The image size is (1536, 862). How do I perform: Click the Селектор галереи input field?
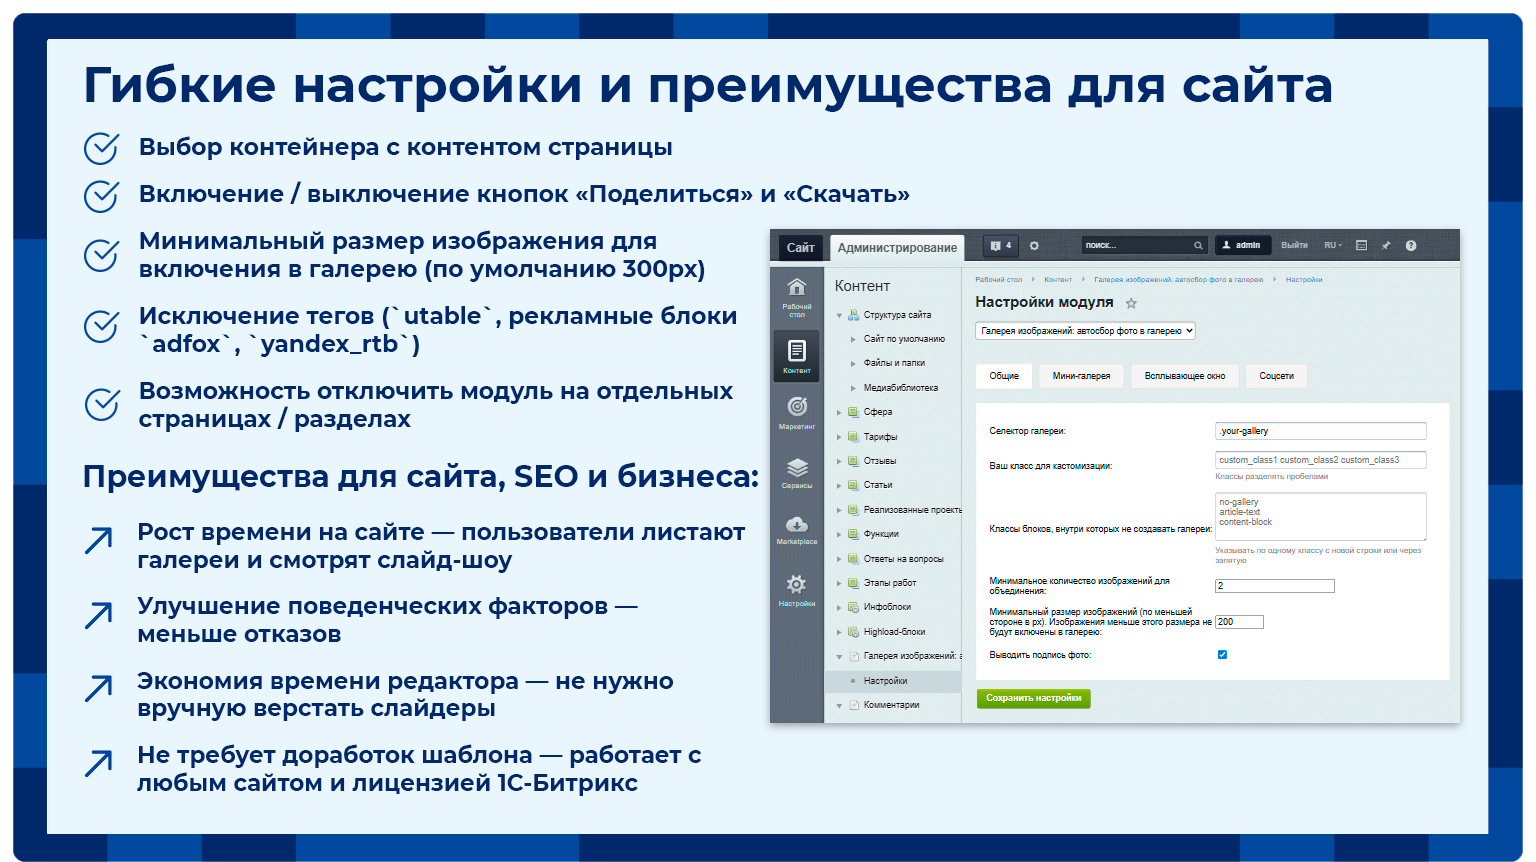pos(1321,431)
